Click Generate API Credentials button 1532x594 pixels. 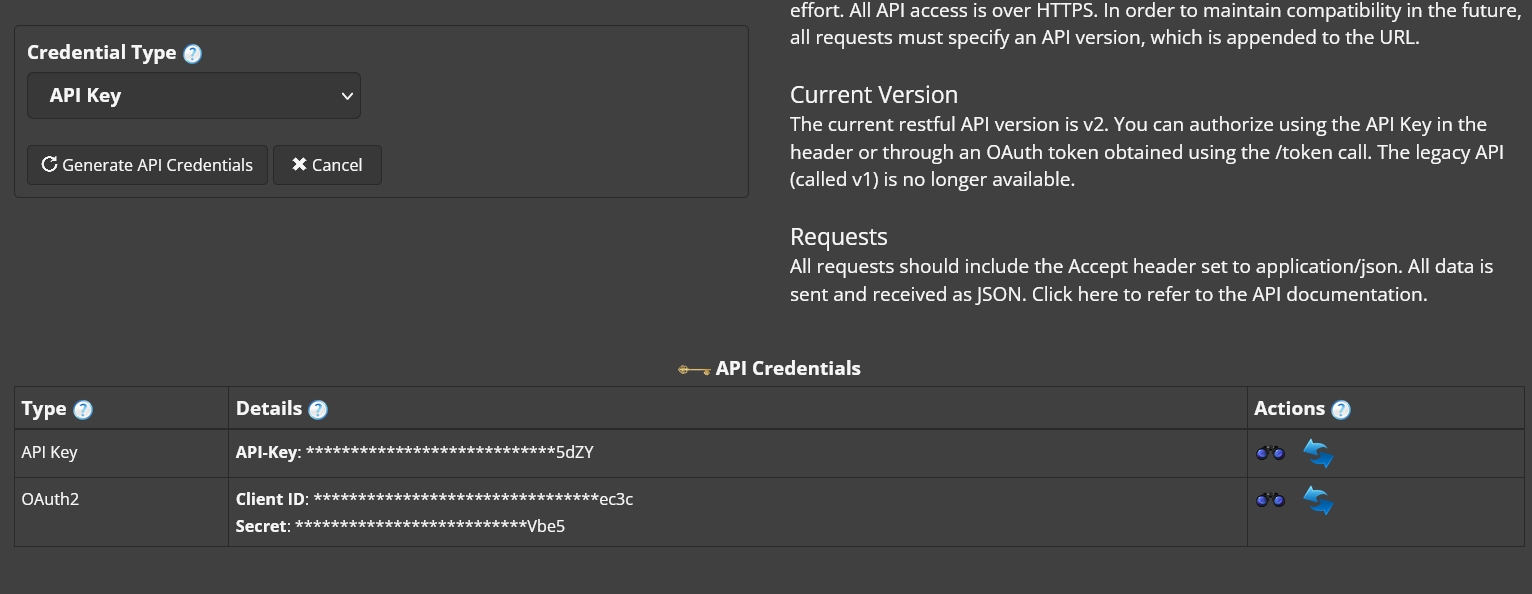(147, 165)
